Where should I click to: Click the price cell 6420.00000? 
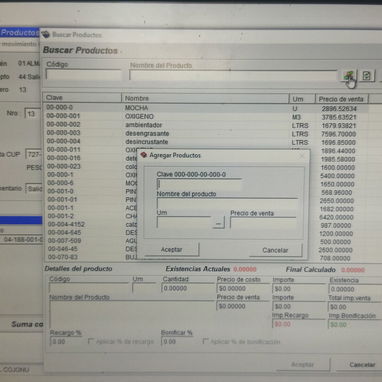point(337,217)
